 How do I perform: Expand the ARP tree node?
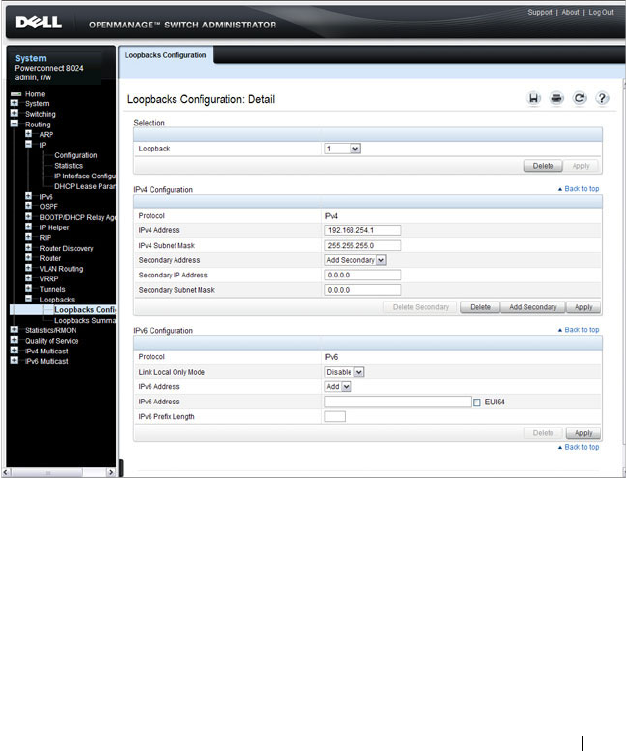point(29,134)
